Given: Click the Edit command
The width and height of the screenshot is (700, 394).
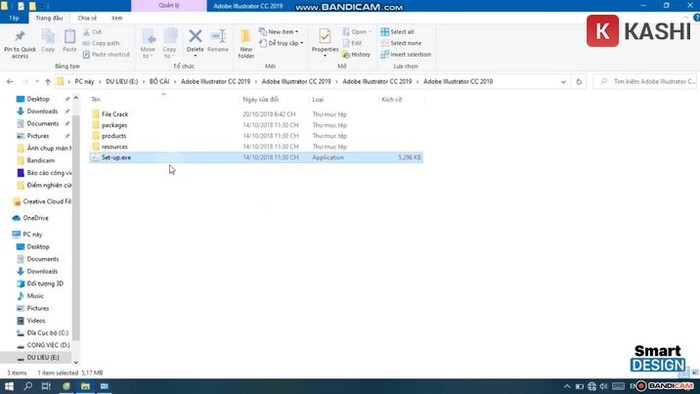Looking at the screenshot, I should tap(352, 43).
